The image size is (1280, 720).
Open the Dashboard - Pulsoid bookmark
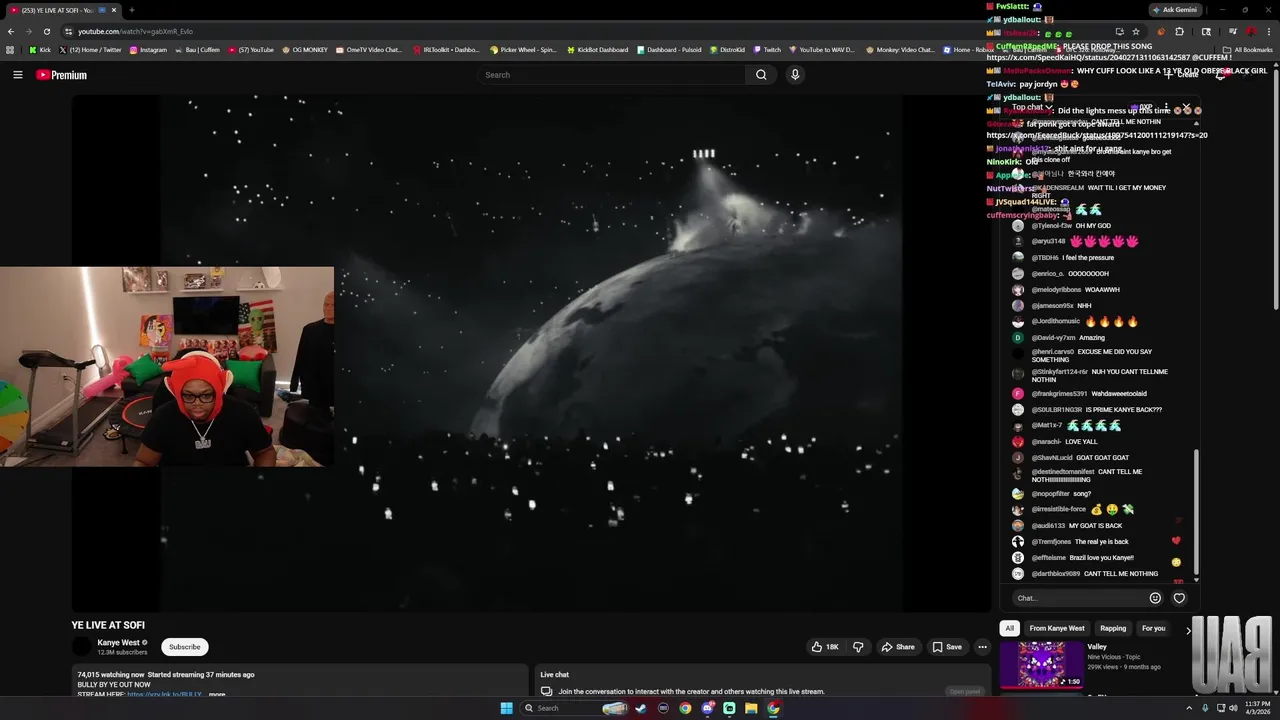668,49
